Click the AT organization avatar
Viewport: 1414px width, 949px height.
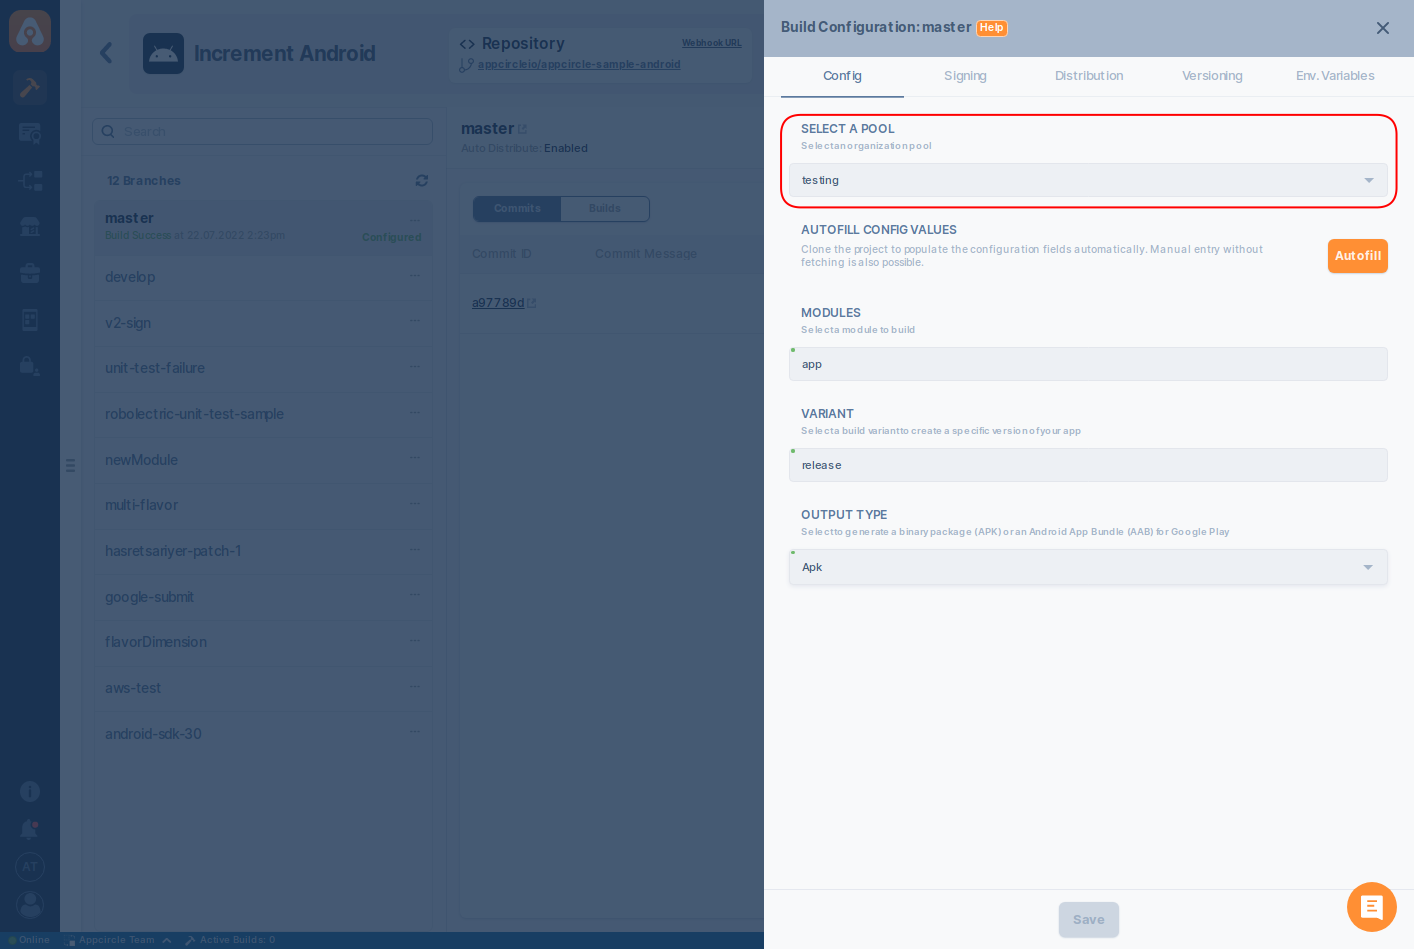(x=30, y=867)
